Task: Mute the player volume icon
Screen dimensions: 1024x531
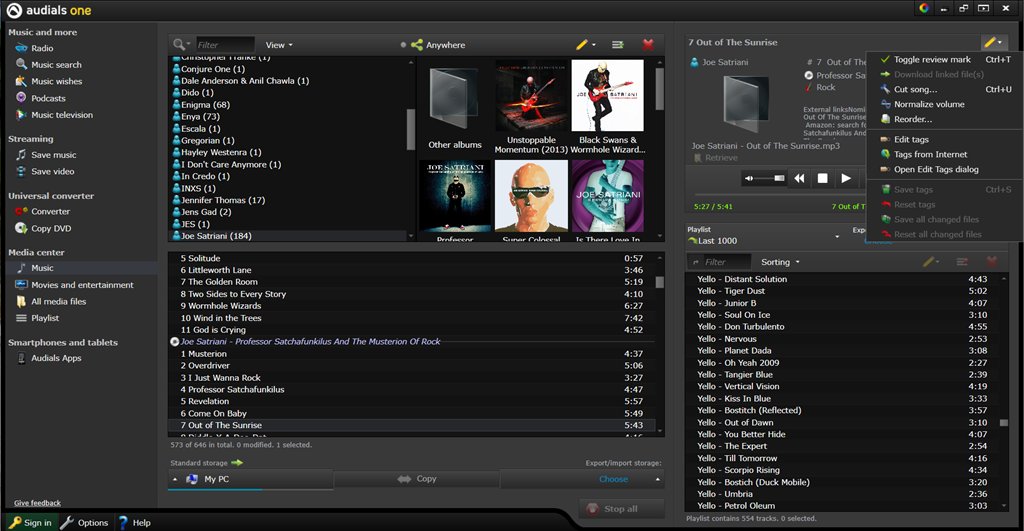Action: [748, 178]
